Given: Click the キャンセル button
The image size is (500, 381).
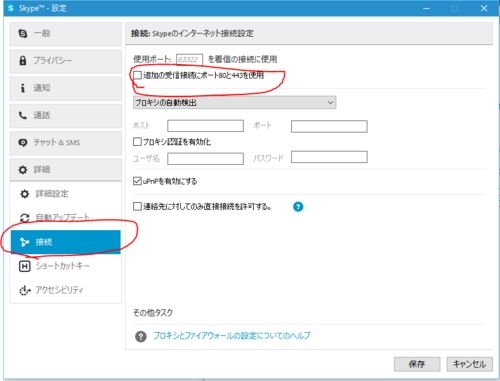Looking at the screenshot, I should click(469, 364).
